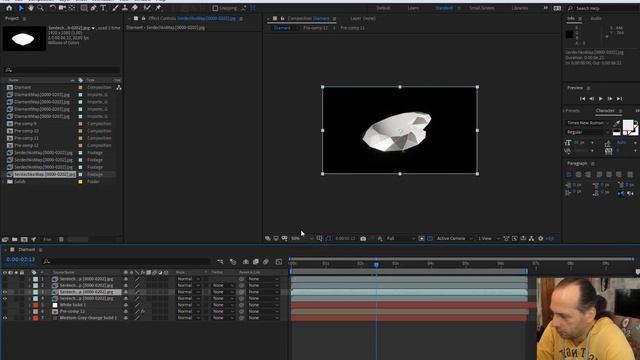Click the fill color swatch in Character panel
Image resolution: width=640 pixels, height=360 pixels.
click(x=628, y=125)
